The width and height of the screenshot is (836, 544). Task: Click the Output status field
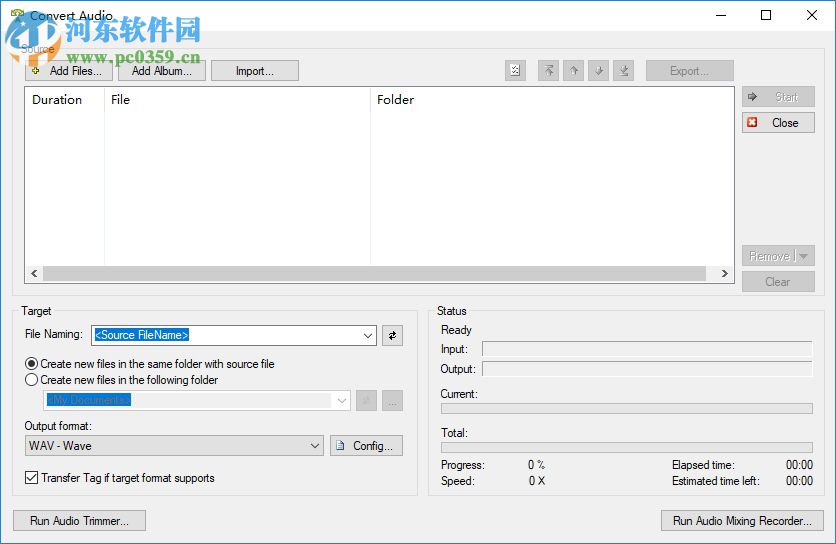pyautogui.click(x=647, y=369)
